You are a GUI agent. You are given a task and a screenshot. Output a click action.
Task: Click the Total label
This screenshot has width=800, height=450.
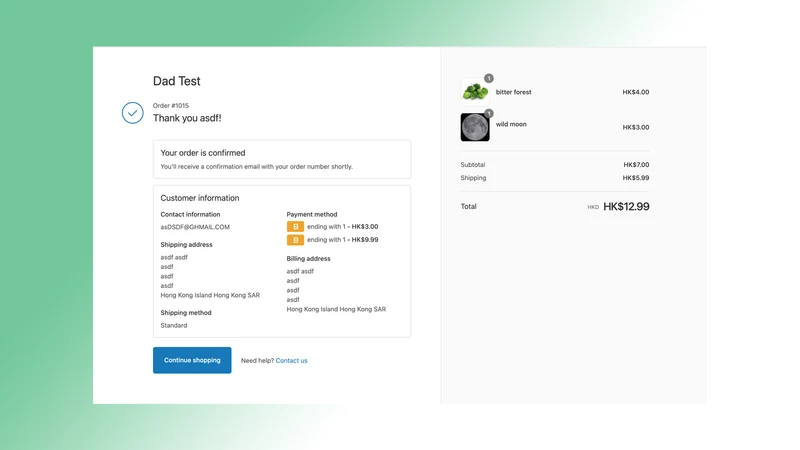[x=468, y=207]
